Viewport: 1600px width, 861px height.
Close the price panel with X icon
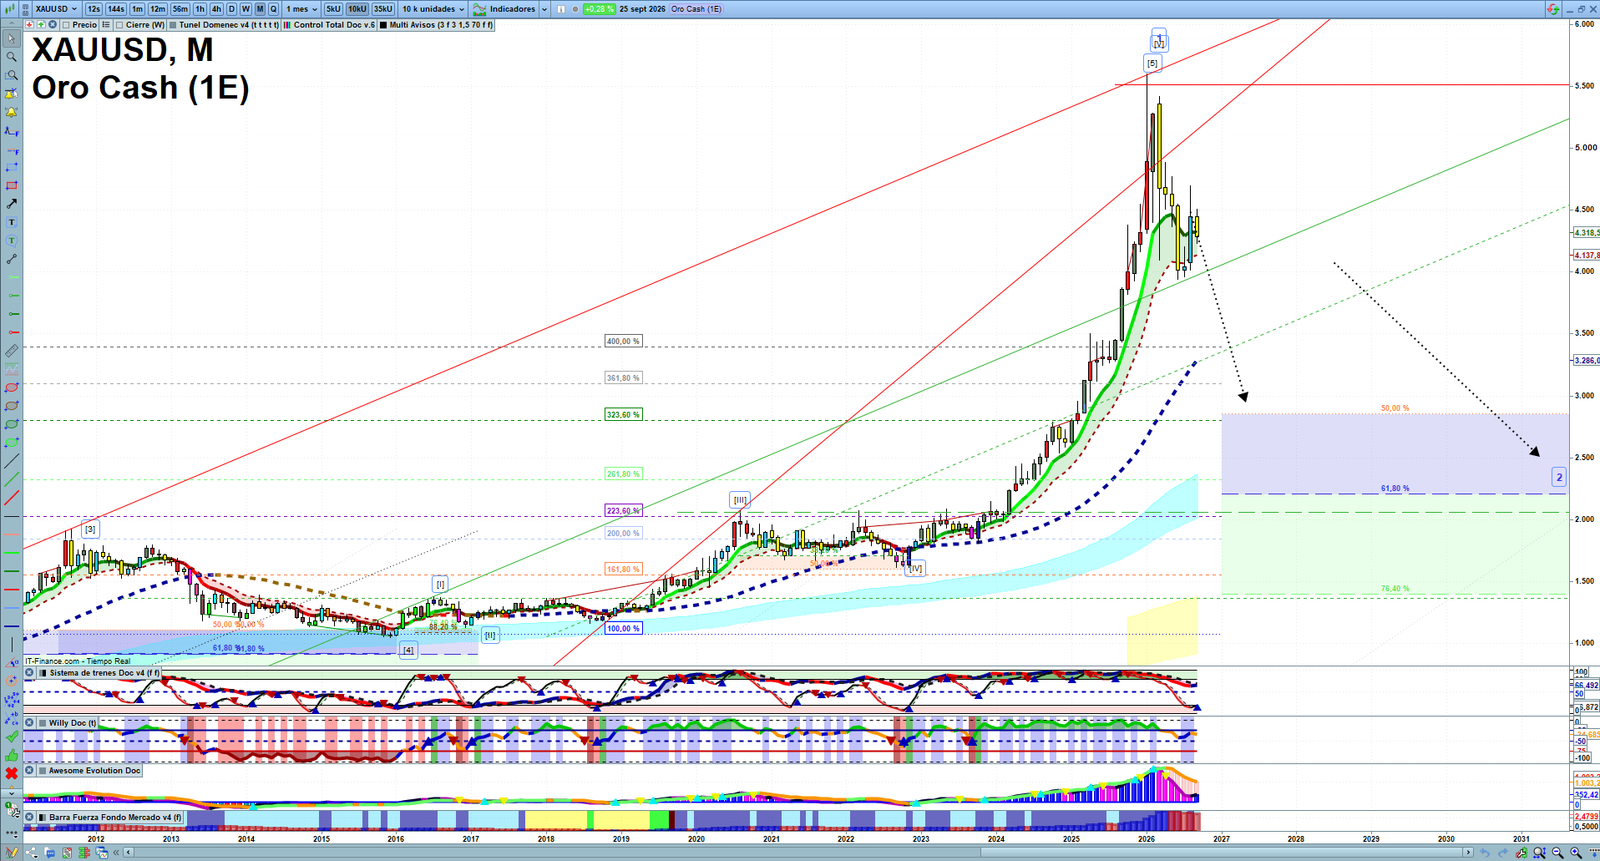tap(52, 25)
